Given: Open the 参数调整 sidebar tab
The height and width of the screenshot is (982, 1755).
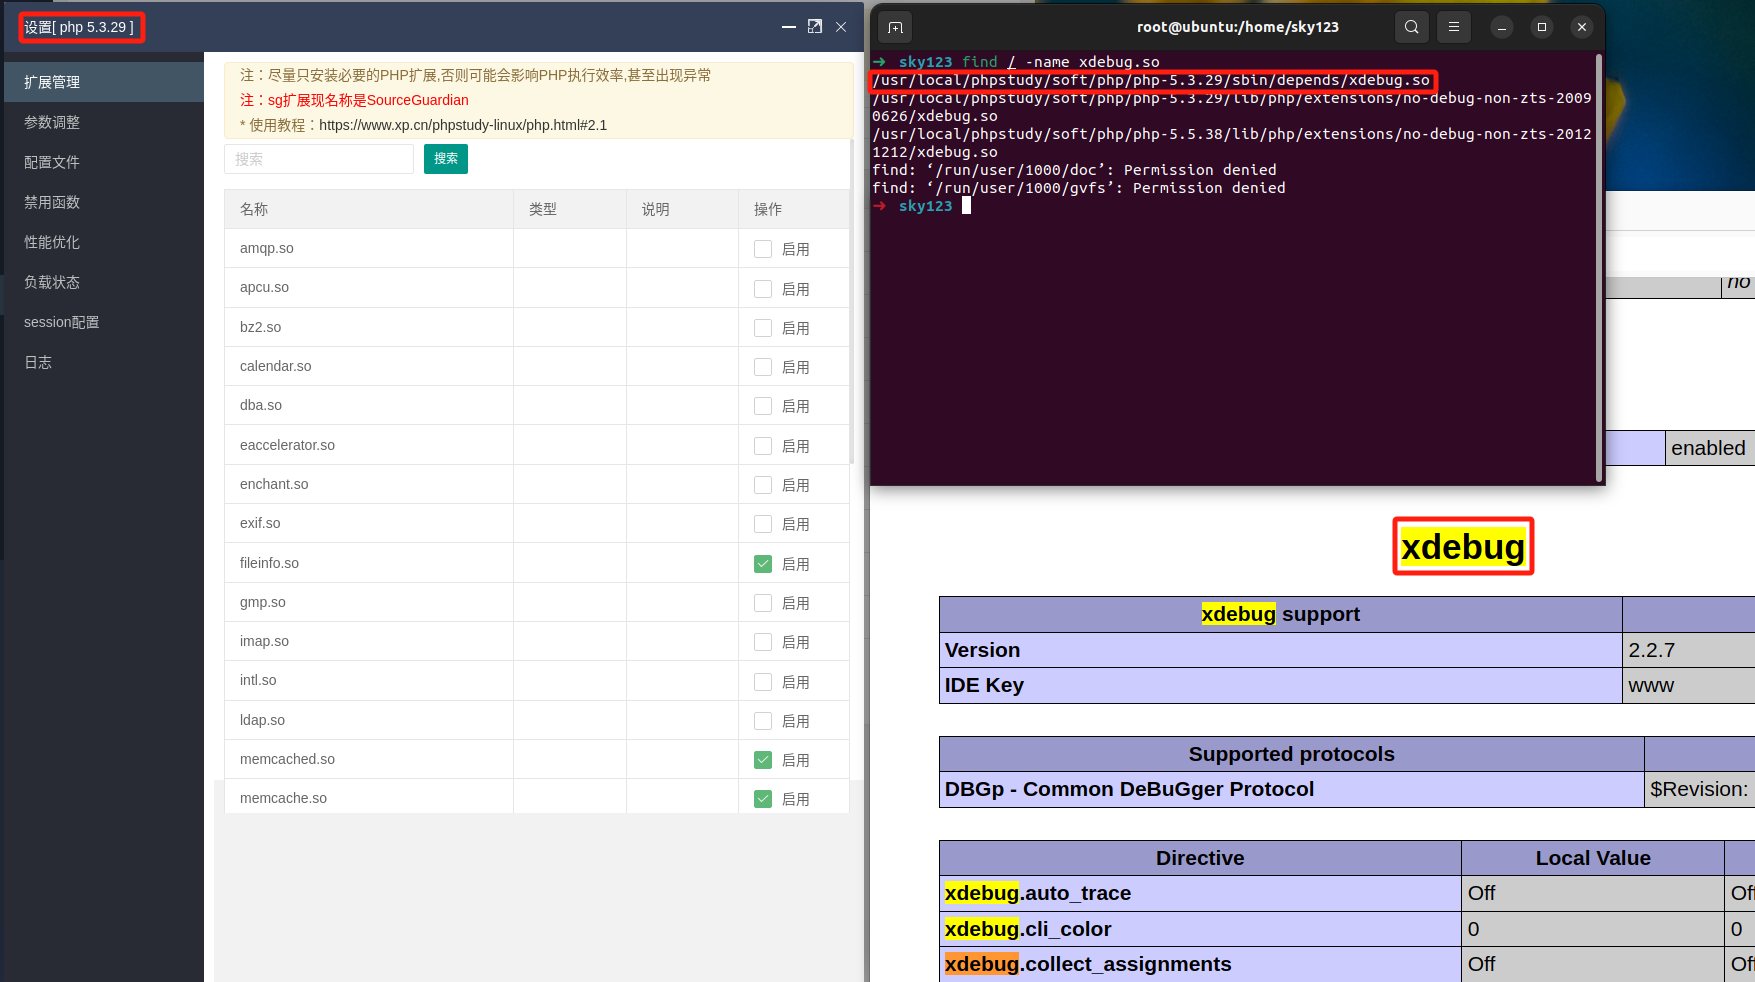Looking at the screenshot, I should (52, 122).
